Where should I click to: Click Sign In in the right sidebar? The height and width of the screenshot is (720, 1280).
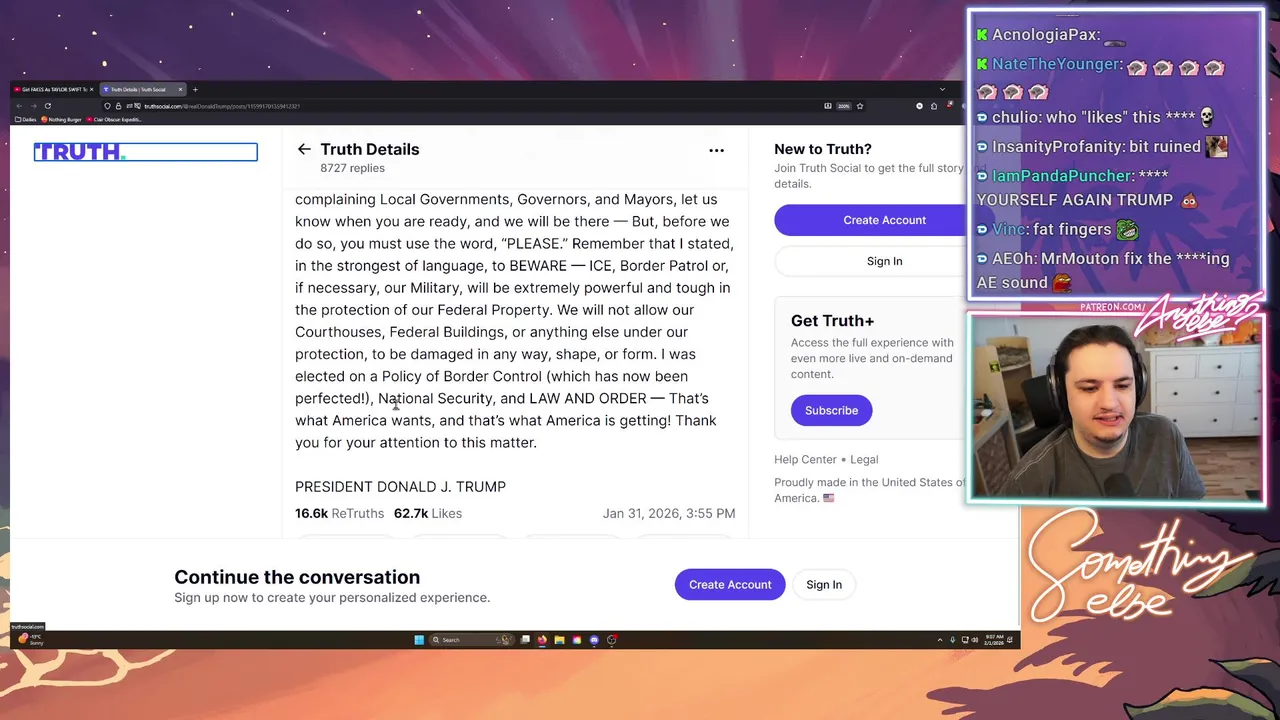coord(884,261)
